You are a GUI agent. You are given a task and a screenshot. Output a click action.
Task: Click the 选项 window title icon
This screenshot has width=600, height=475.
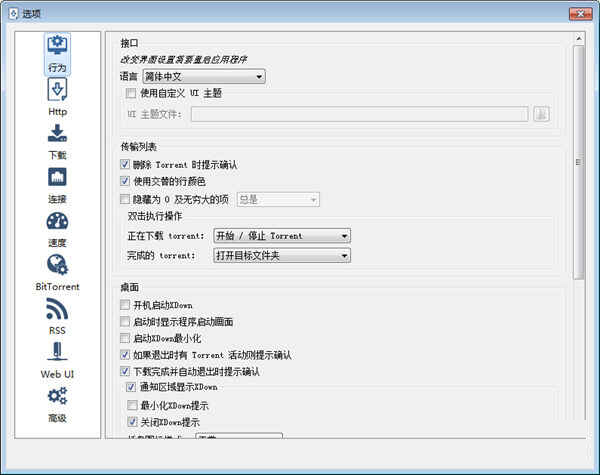13,14
